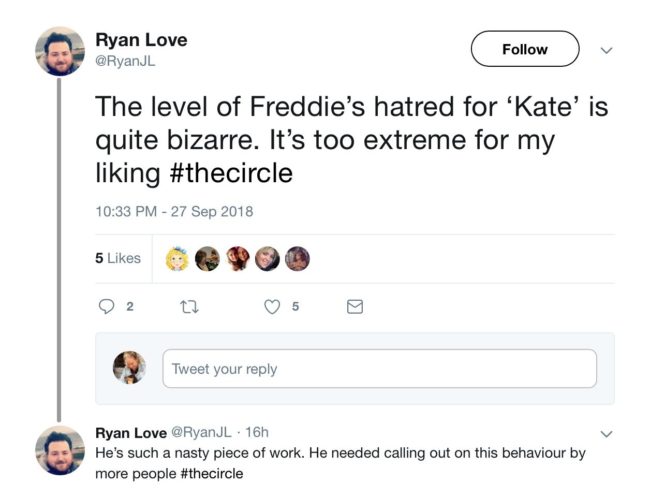Click into the Tweet your reply field
The width and height of the screenshot is (650, 497).
379,369
